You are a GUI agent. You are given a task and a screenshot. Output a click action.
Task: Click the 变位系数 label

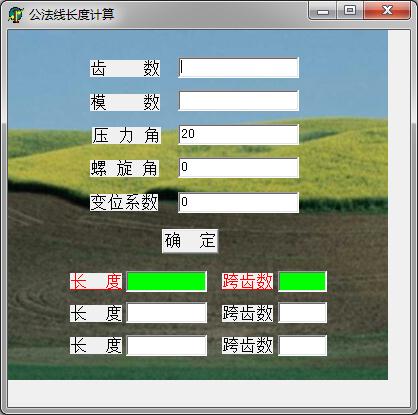(x=124, y=202)
